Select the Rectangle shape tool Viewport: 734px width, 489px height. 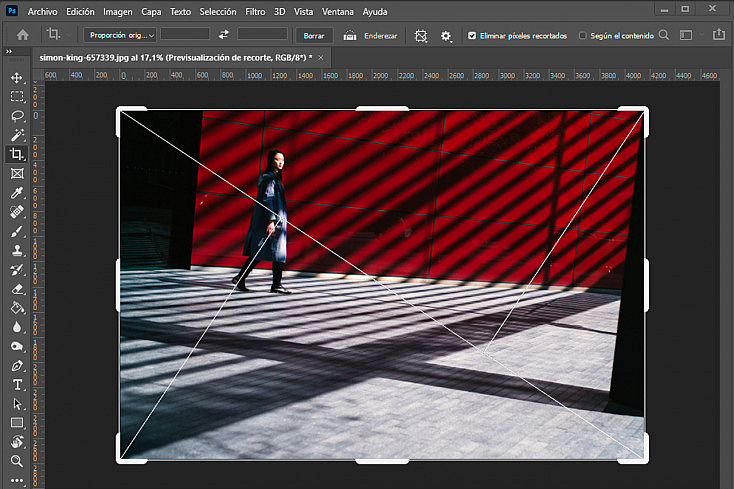[17, 423]
